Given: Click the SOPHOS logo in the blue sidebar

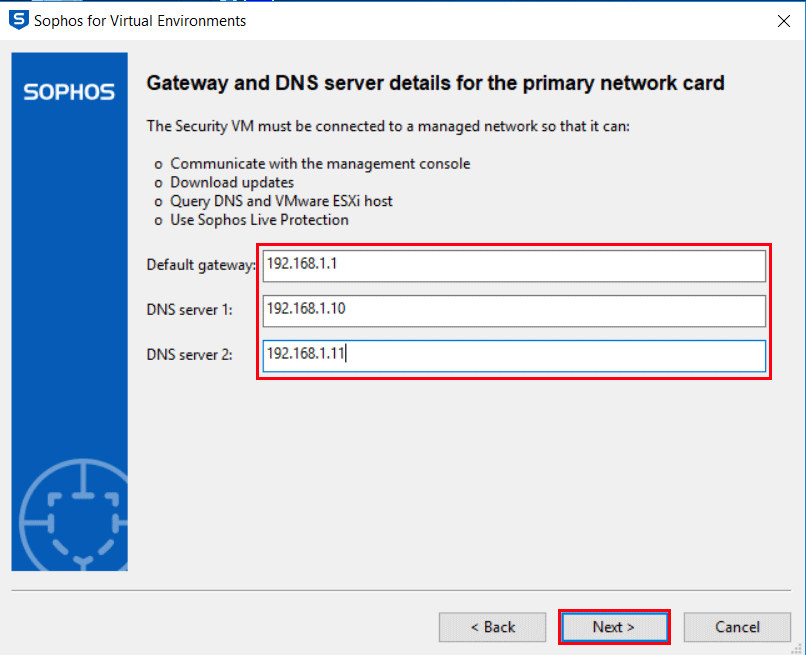Looking at the screenshot, I should point(69,92).
